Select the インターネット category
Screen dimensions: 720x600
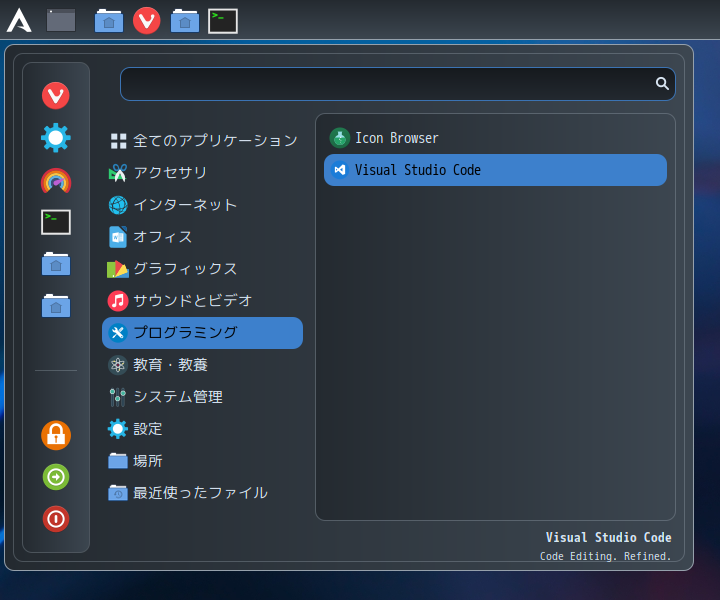tap(202, 205)
